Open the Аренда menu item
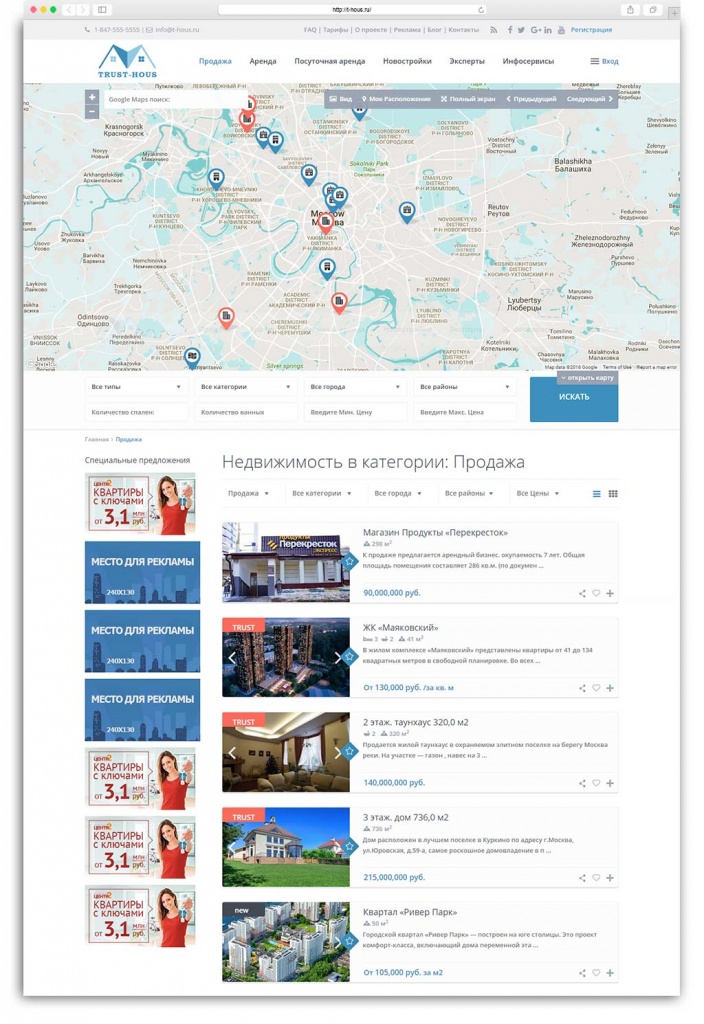704x1024 pixels. click(x=263, y=61)
